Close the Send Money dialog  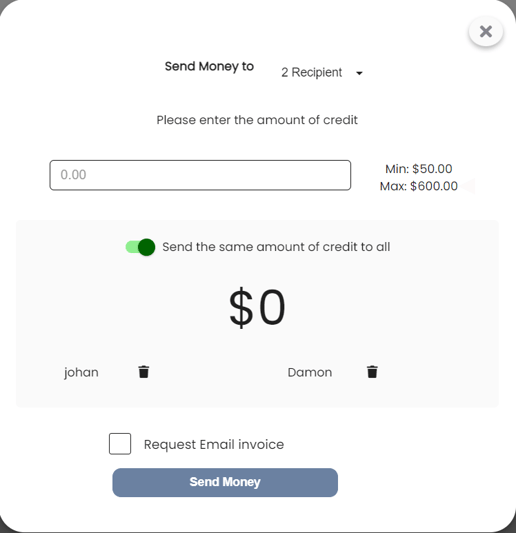[x=486, y=32]
